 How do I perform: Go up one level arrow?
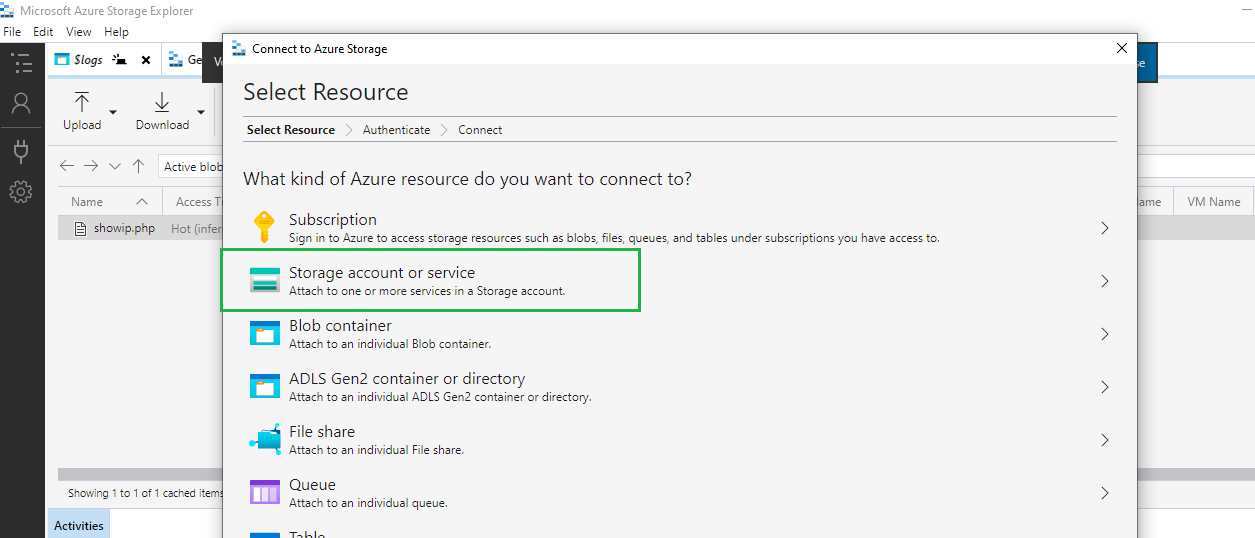138,166
